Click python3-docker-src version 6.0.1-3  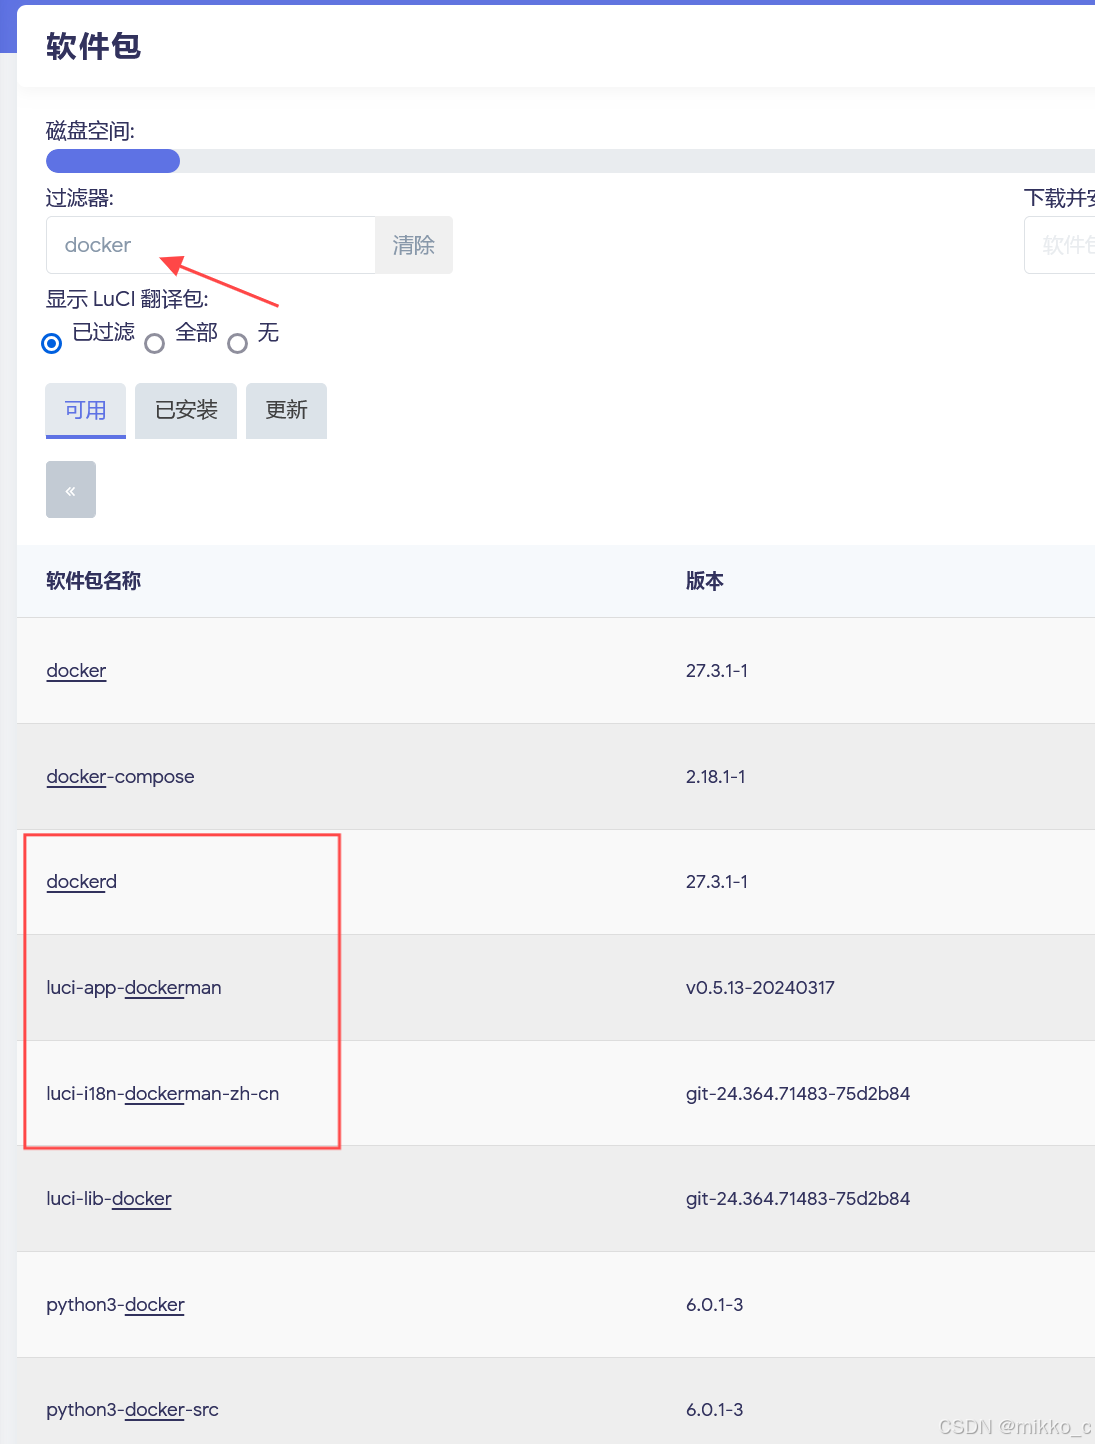tap(715, 1410)
